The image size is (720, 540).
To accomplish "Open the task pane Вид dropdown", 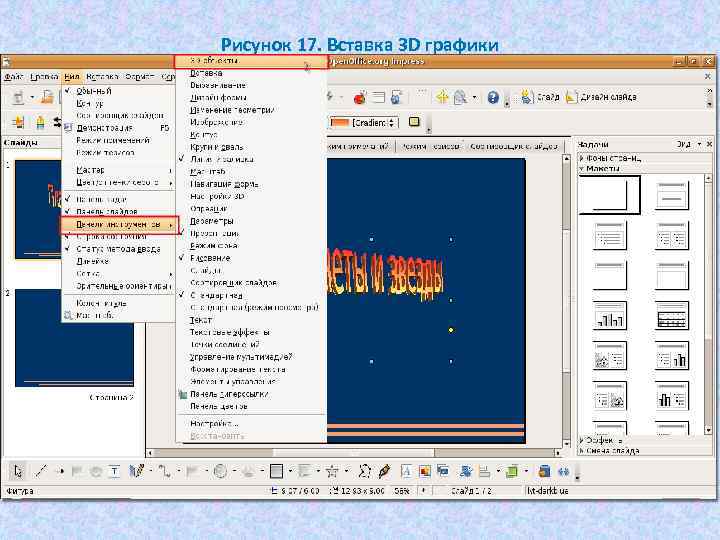I will pos(688,144).
